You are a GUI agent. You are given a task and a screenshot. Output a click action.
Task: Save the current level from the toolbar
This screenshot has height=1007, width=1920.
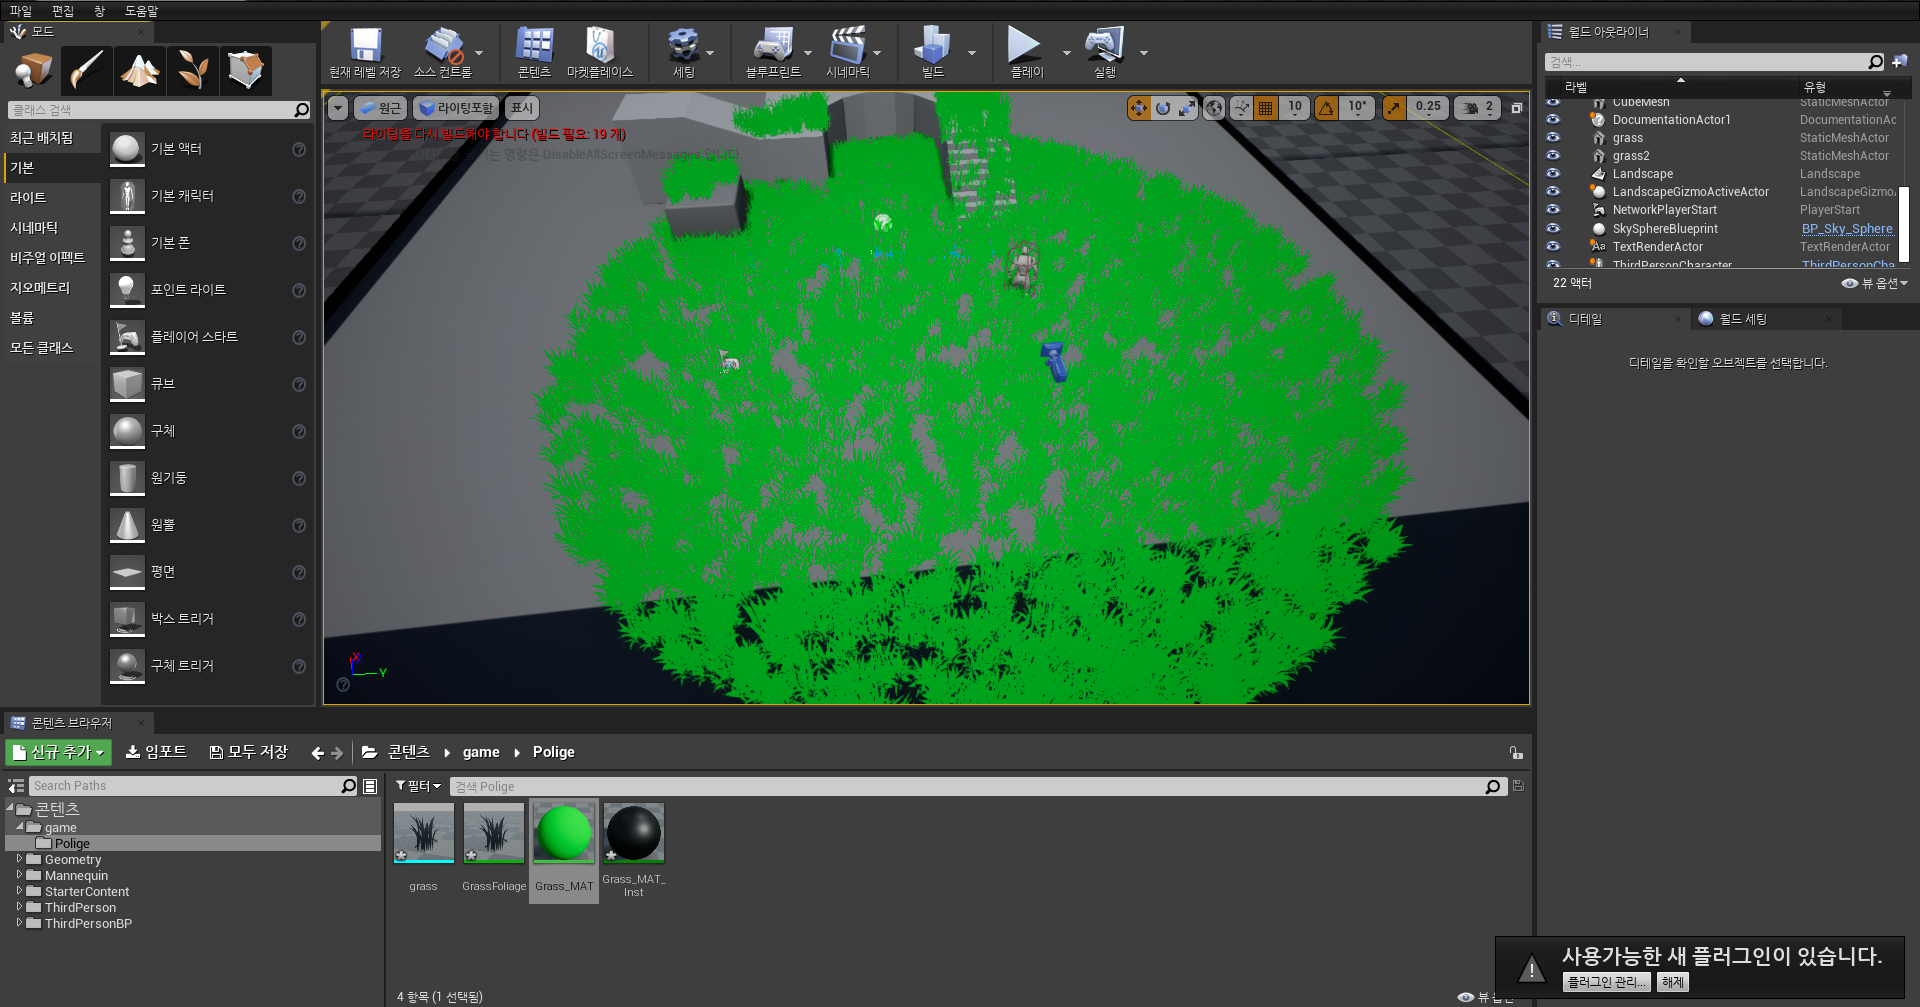(x=365, y=53)
